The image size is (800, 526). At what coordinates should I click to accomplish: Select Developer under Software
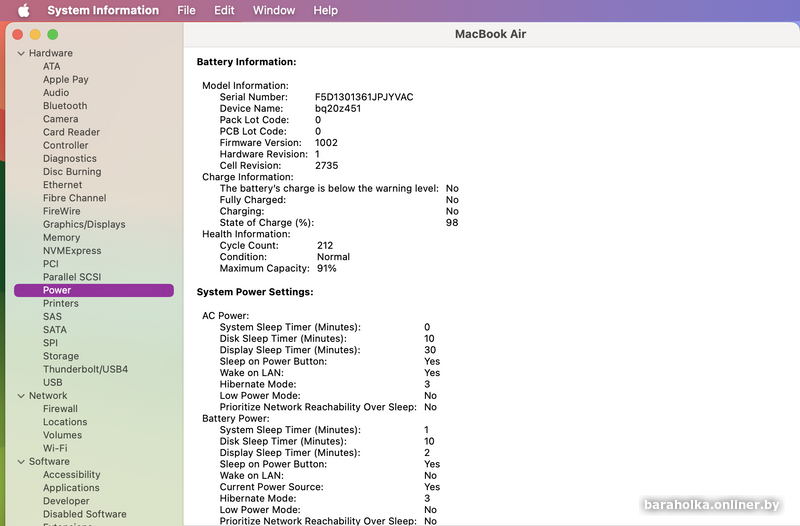coord(66,501)
